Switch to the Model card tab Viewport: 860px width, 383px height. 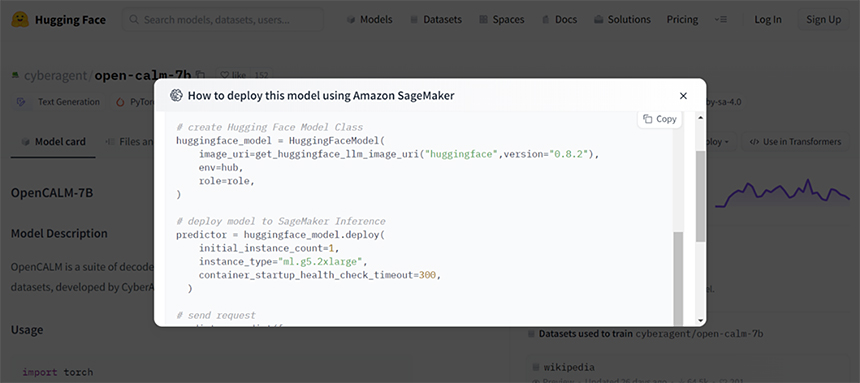(53, 142)
